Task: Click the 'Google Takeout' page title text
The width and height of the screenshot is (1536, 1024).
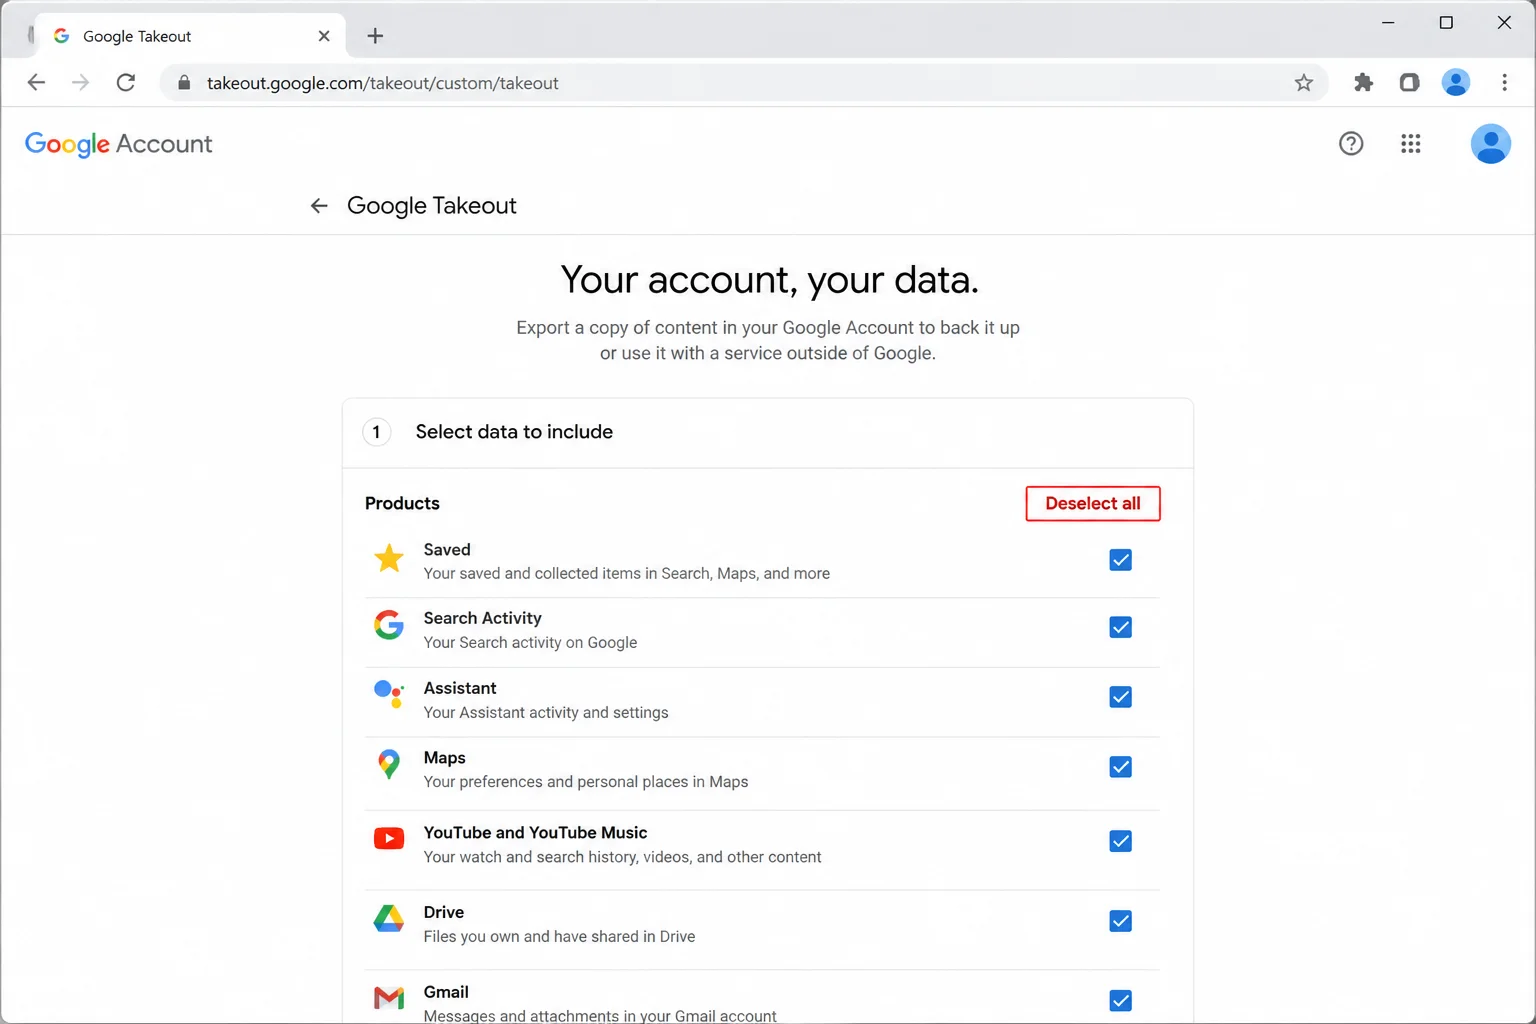Action: pyautogui.click(x=432, y=206)
